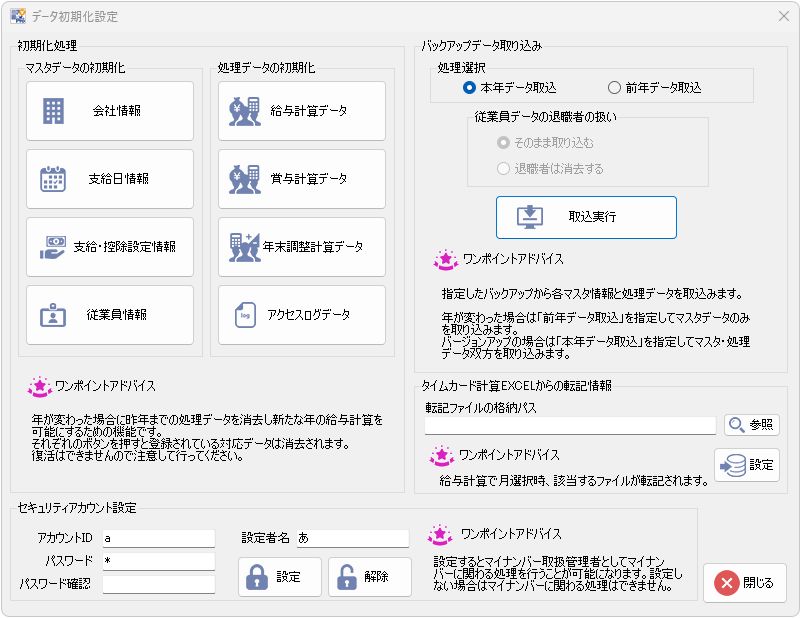
Task: Click the 年末調整計算データ calculator icon
Action: point(244,247)
